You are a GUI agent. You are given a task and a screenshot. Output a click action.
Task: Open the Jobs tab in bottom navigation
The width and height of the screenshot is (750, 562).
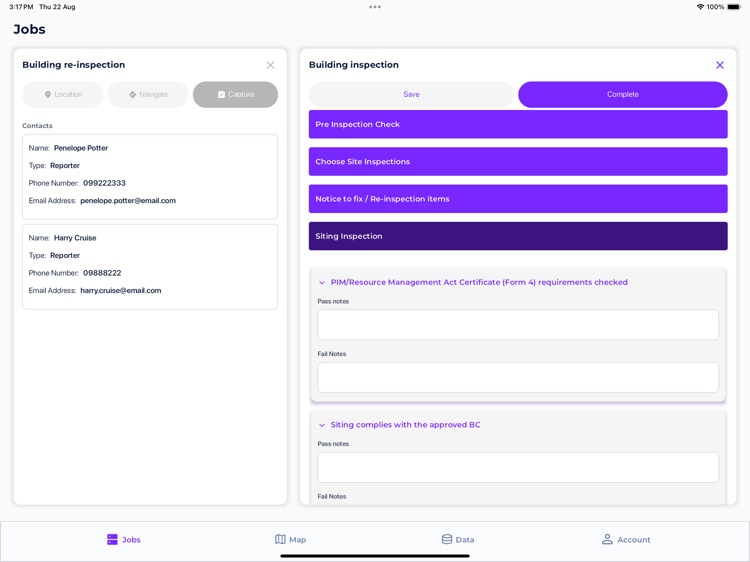point(123,540)
